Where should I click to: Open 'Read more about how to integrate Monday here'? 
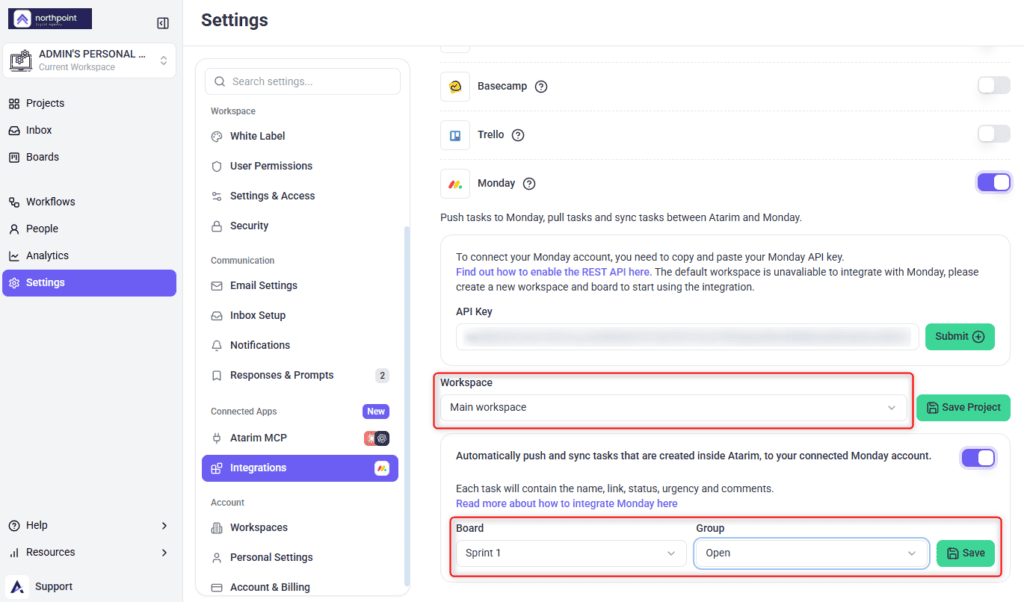[566, 503]
